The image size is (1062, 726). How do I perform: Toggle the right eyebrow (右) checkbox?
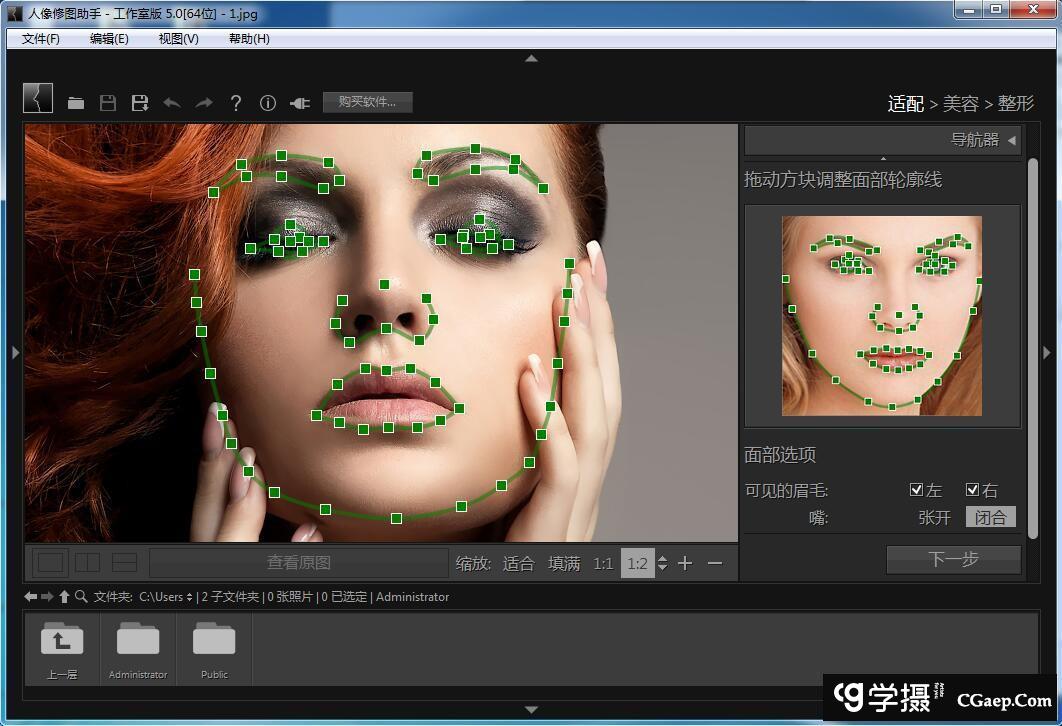click(972, 490)
